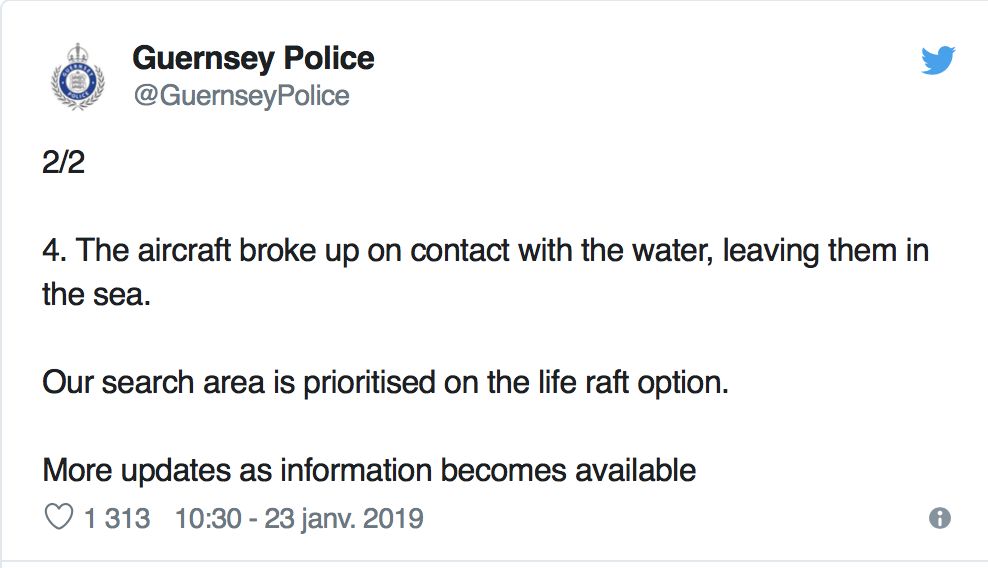Open the Guernsey Police crest avatar
This screenshot has width=988, height=568.
click(77, 77)
